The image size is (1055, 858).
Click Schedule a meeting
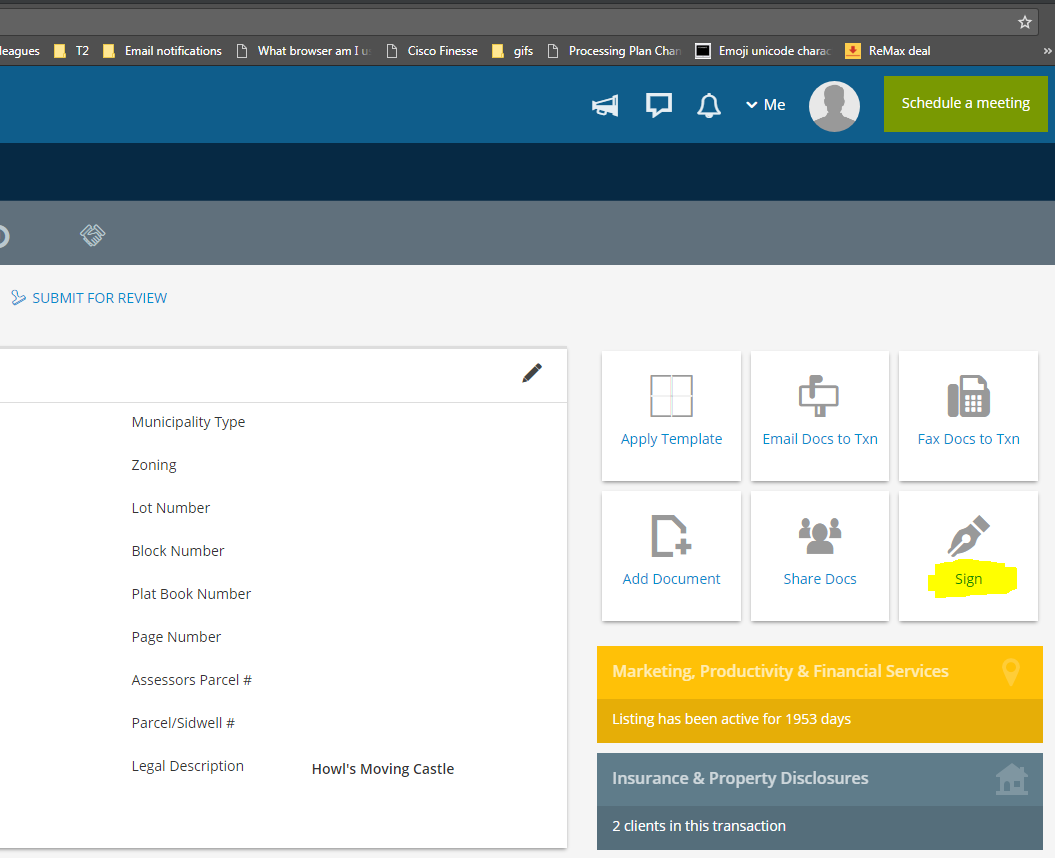pyautogui.click(x=964, y=102)
